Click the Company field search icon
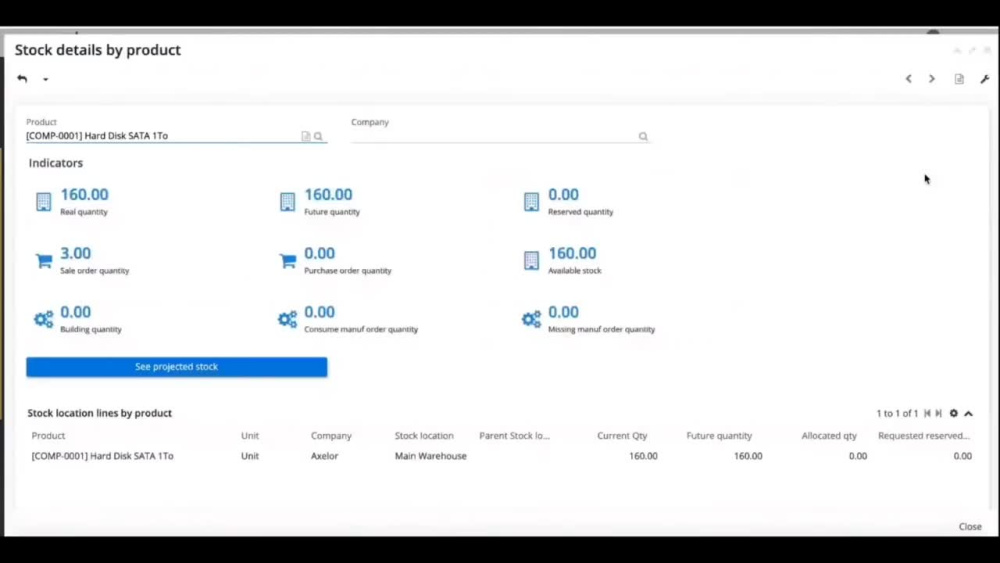This screenshot has width=1000, height=563. [x=643, y=136]
